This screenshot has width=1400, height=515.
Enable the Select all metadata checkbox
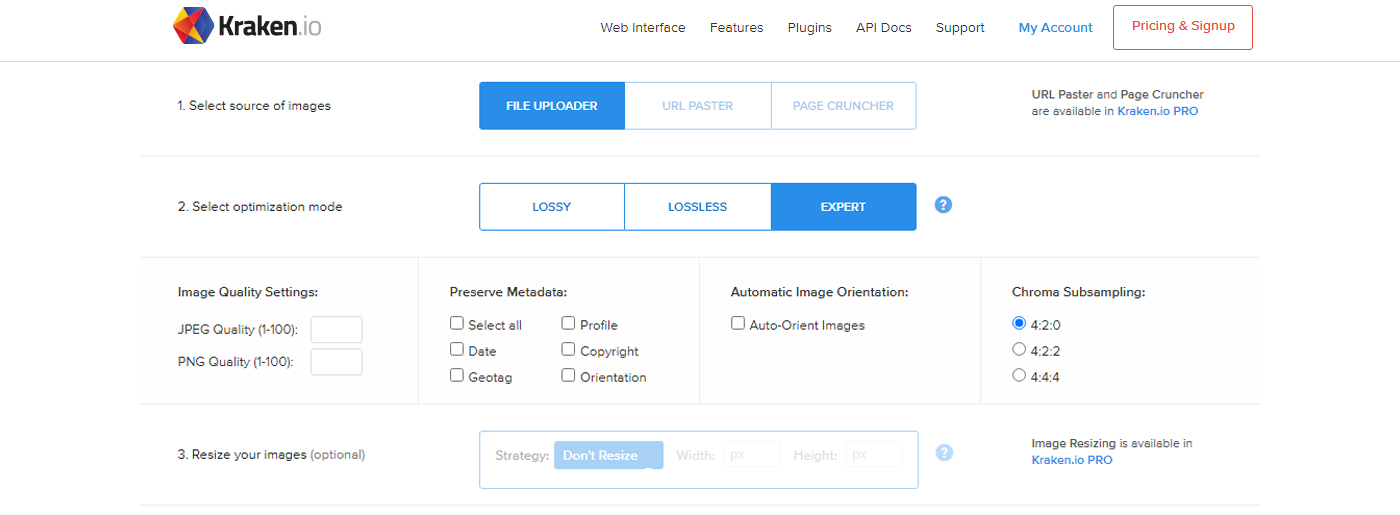pyautogui.click(x=457, y=324)
